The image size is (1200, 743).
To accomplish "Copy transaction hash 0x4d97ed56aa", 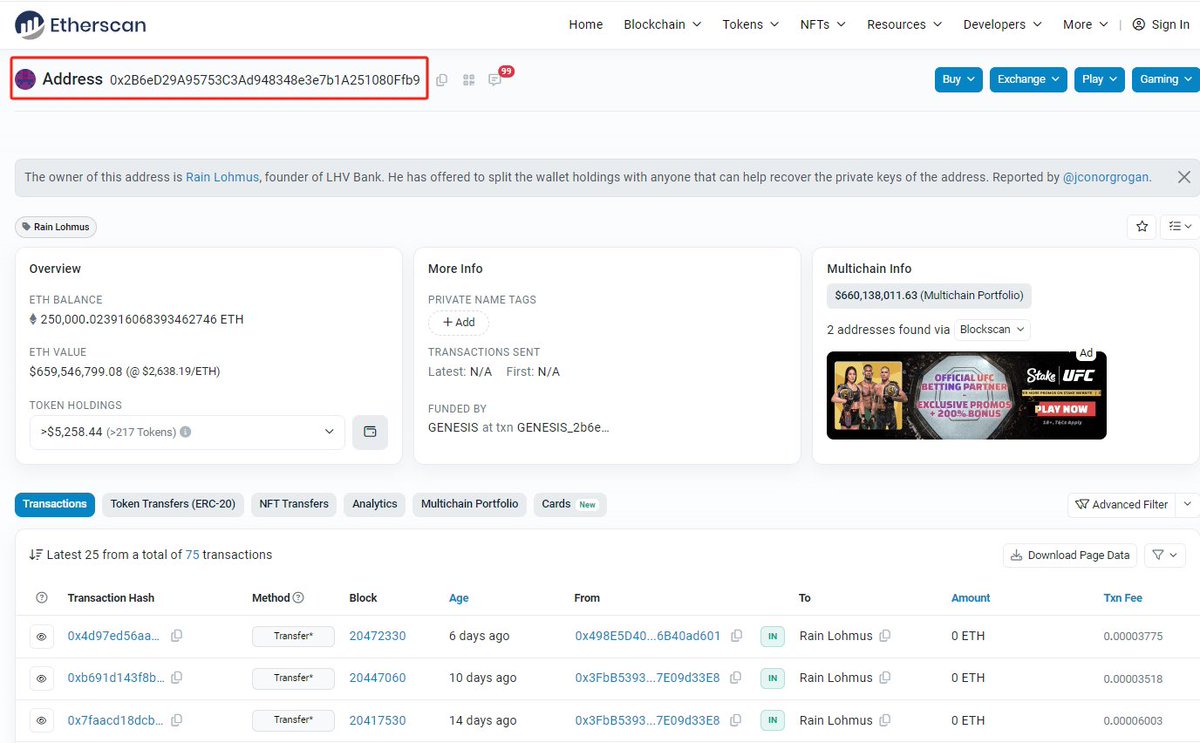I will 177,636.
